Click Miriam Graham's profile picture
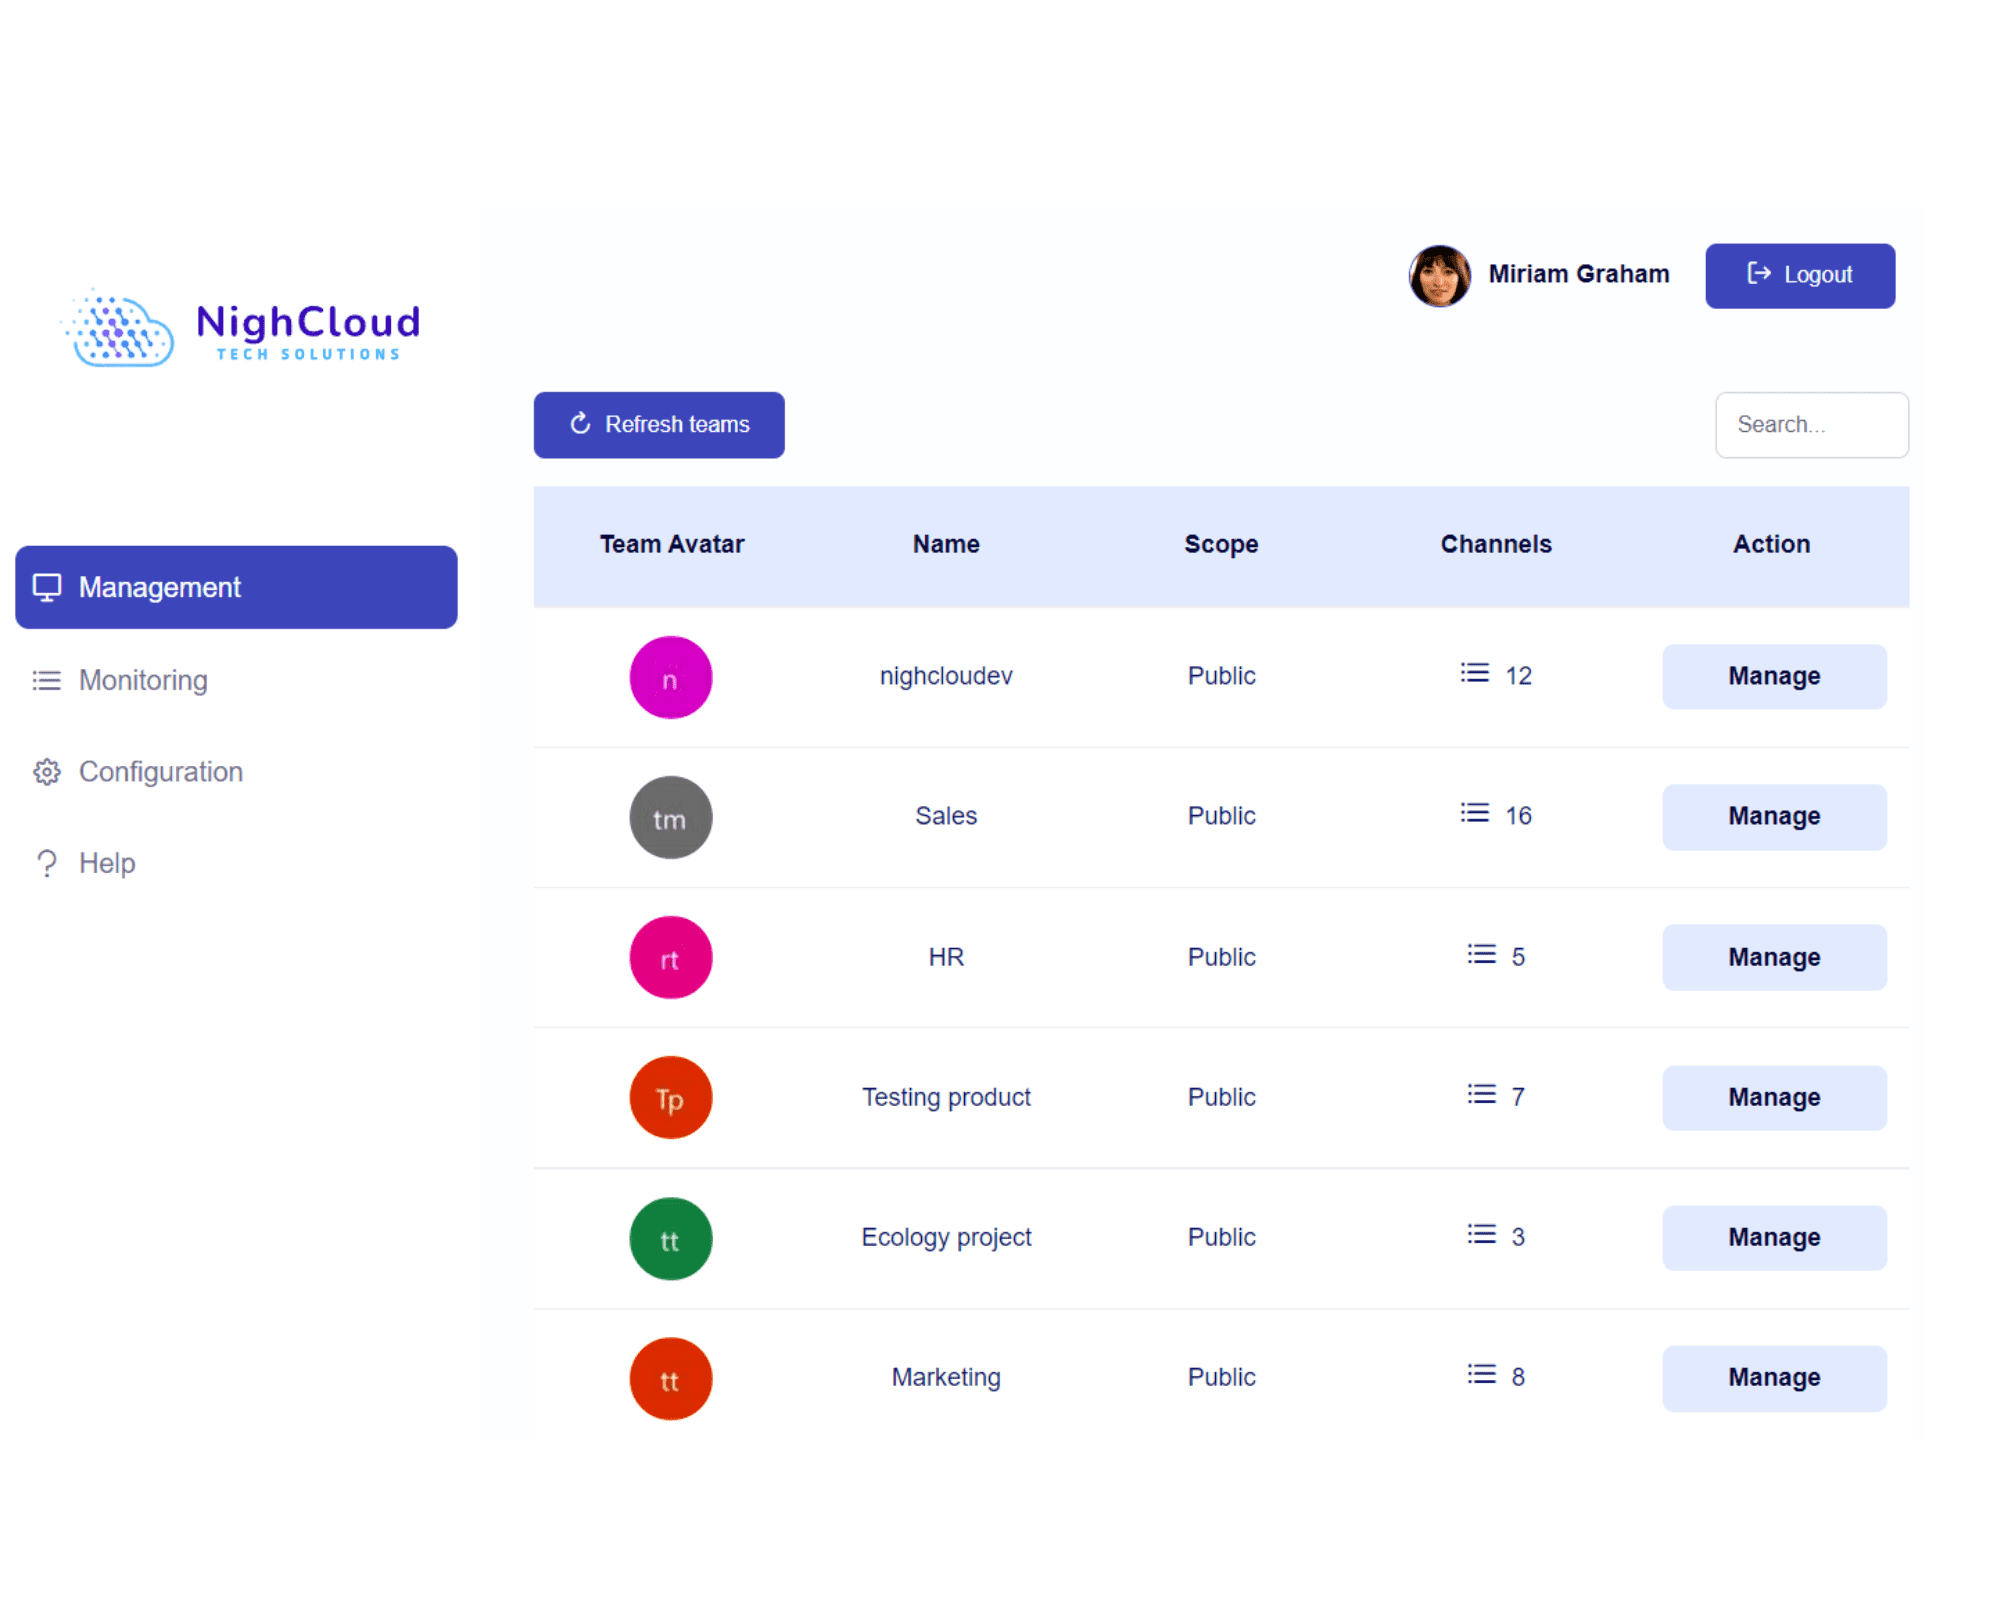This screenshot has width=2000, height=1600. pos(1439,276)
